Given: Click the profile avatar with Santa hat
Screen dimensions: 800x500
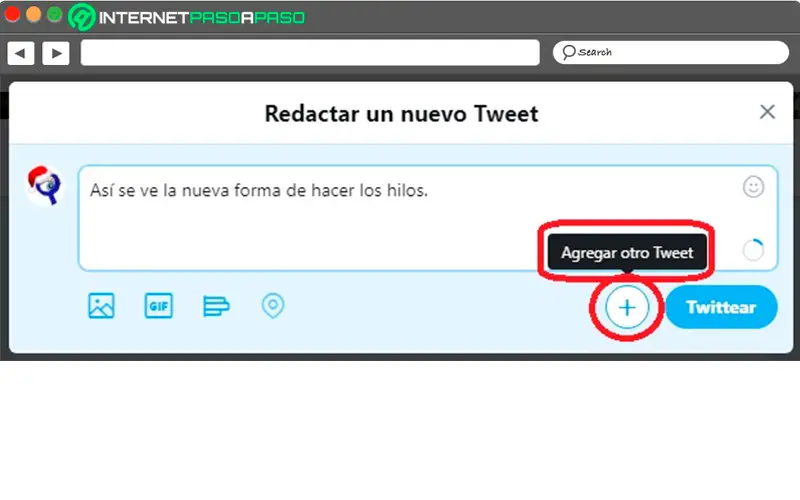Looking at the screenshot, I should (45, 185).
